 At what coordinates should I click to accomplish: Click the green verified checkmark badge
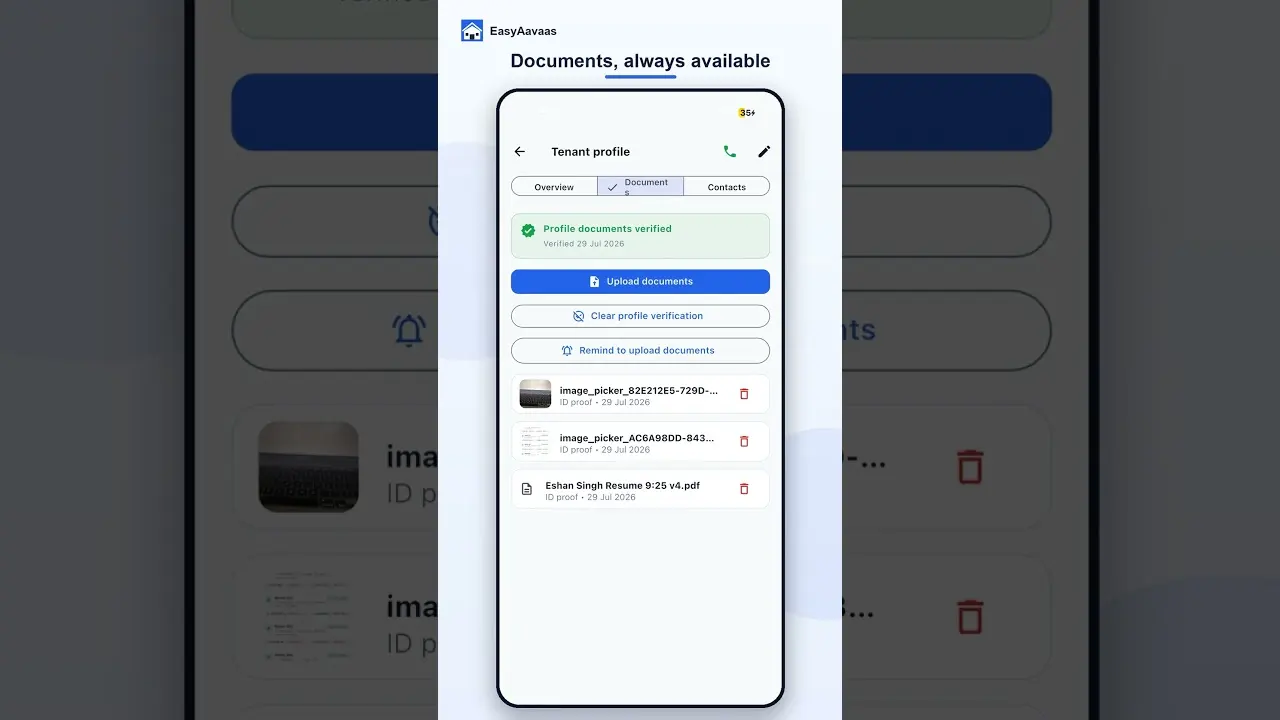click(528, 230)
